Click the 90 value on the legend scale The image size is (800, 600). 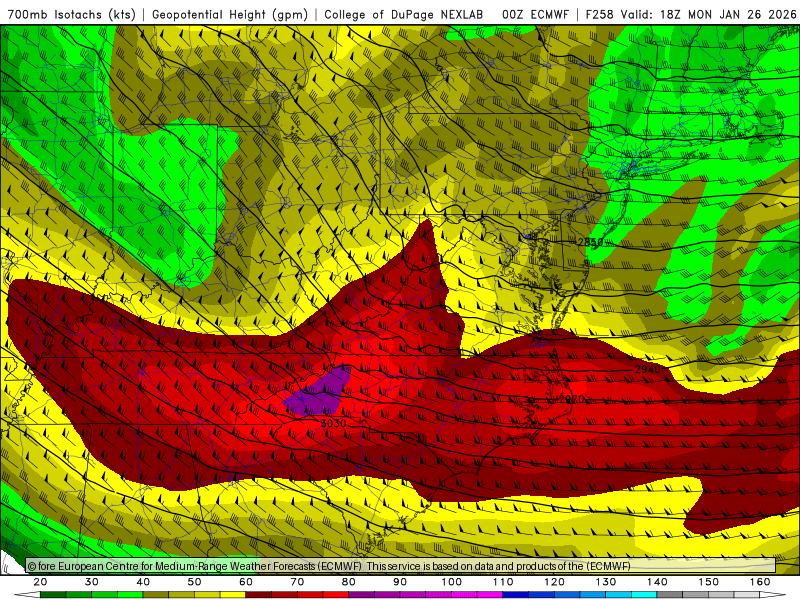pos(400,582)
